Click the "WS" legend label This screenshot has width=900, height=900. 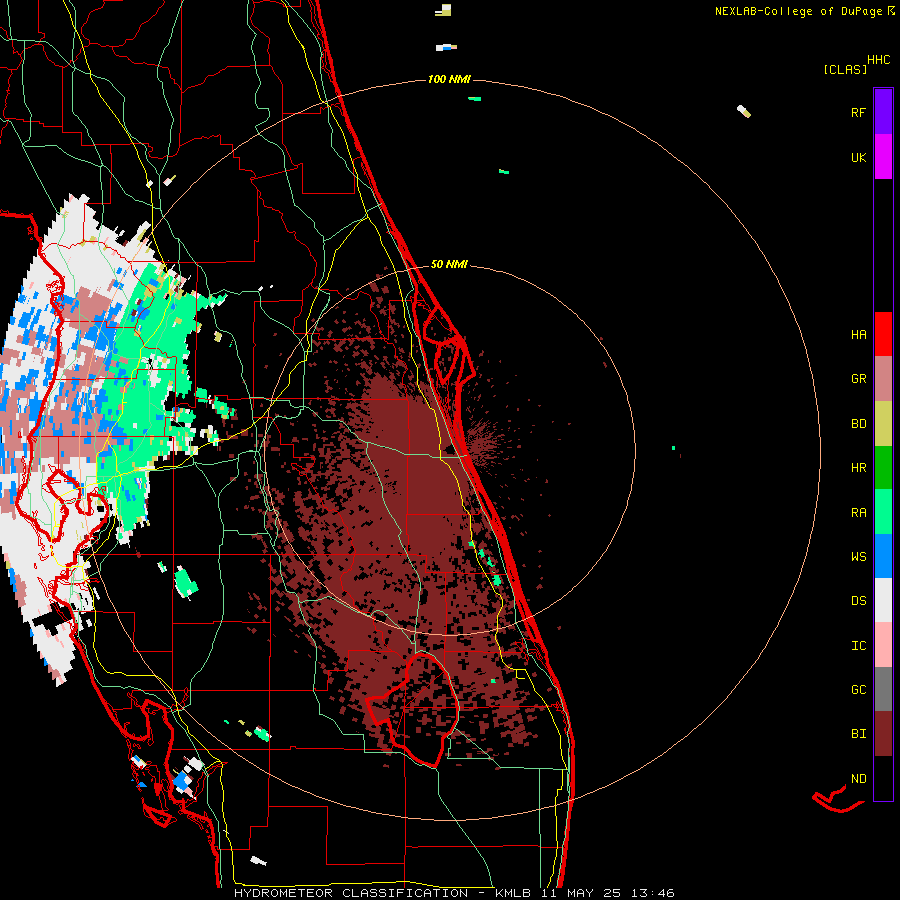pos(858,557)
